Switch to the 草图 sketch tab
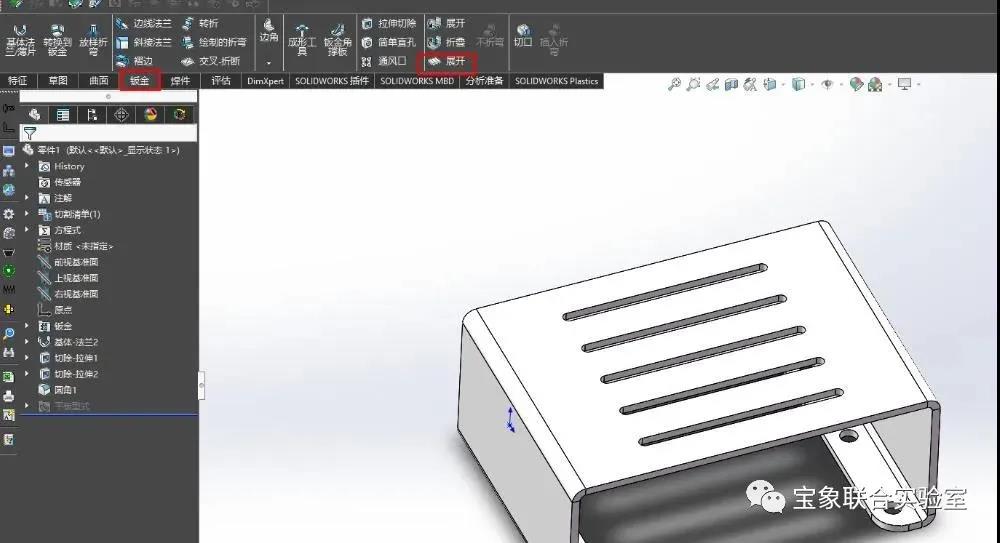1000x543 pixels. (x=58, y=81)
